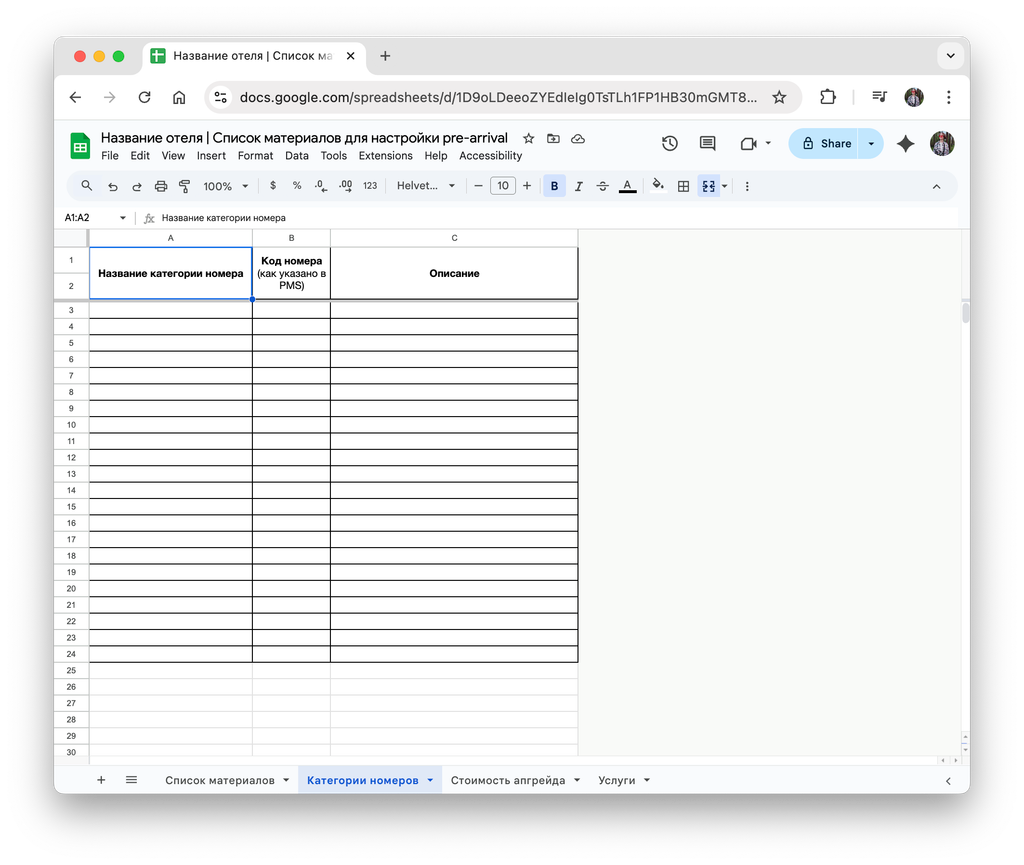Expand the Share options dropdown arrow

pos(871,144)
